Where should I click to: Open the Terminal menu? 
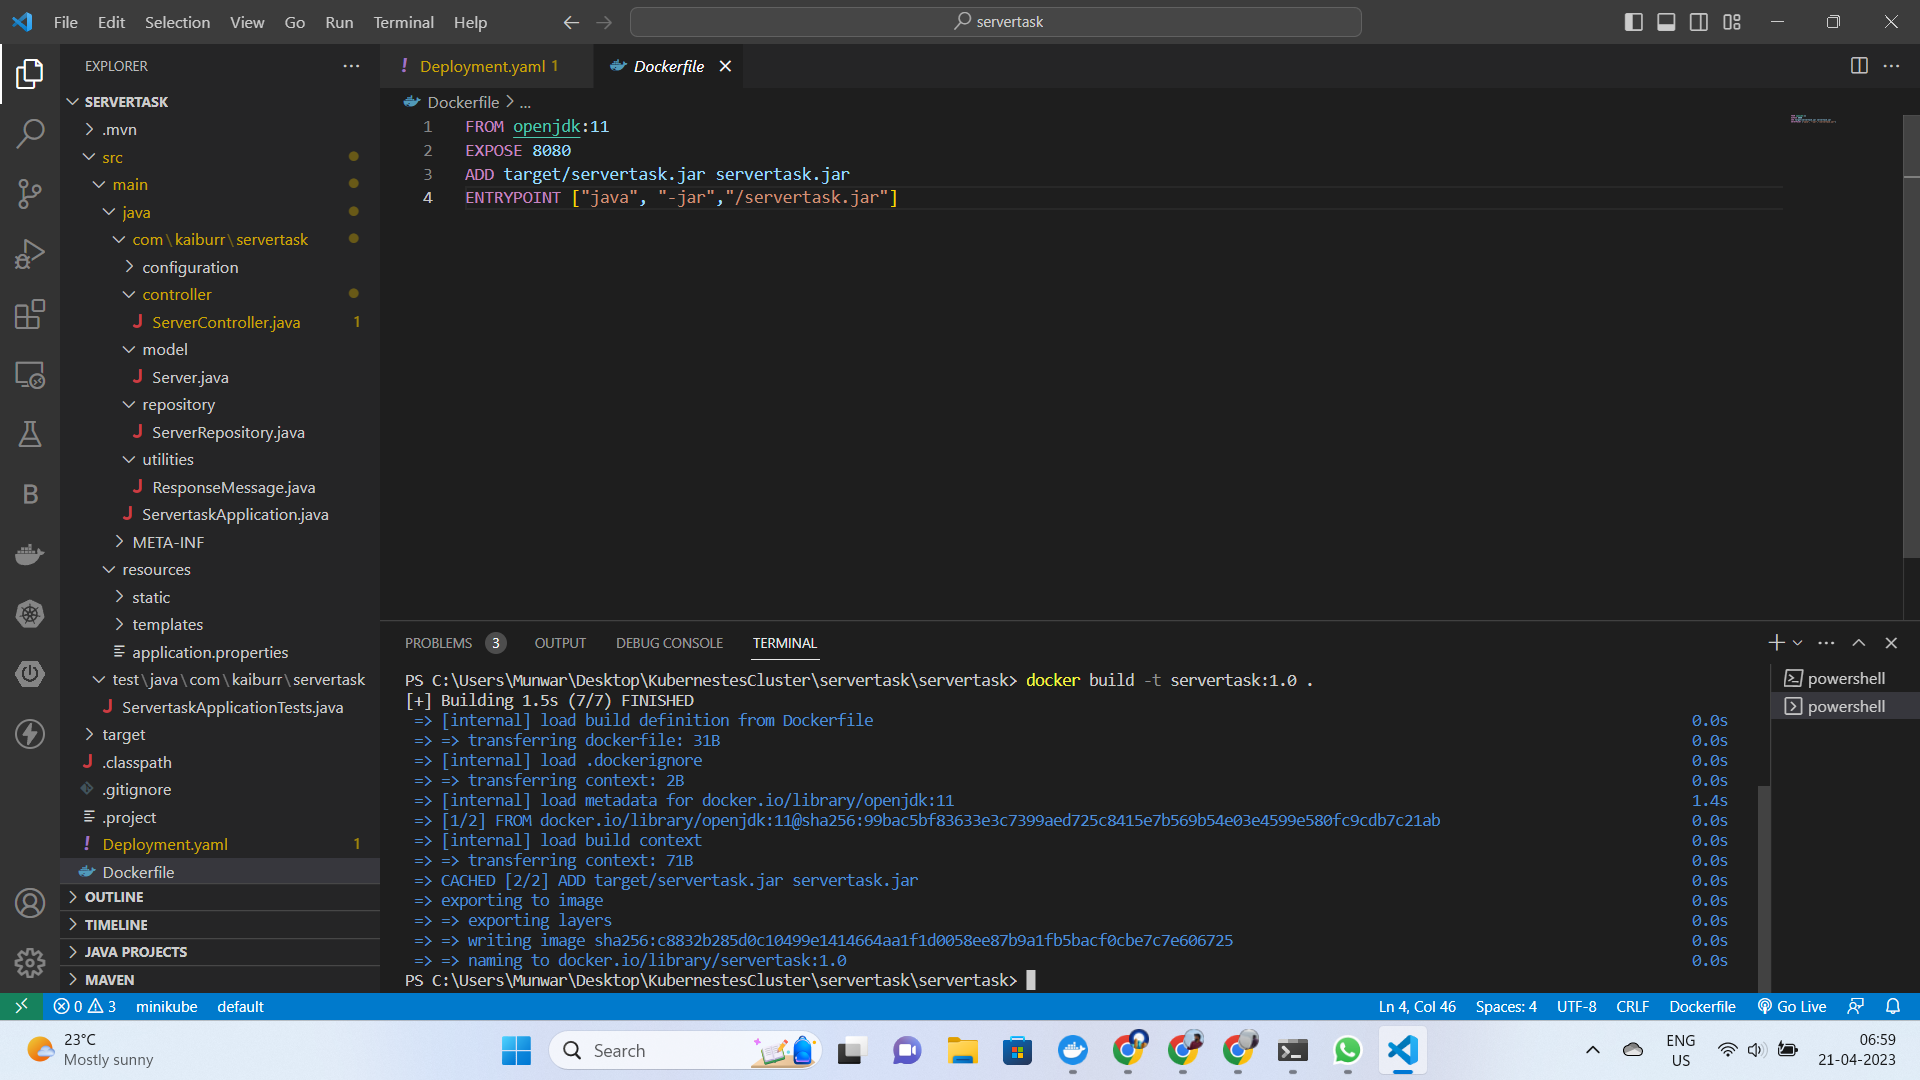click(403, 21)
